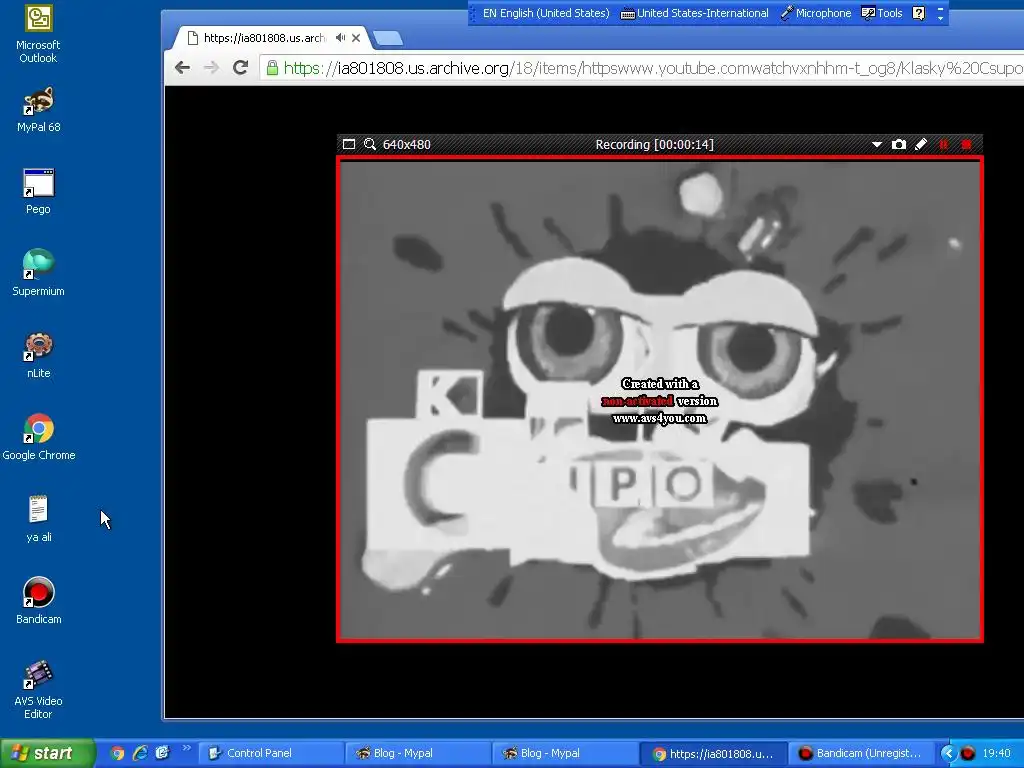Screen dimensions: 1024x768
Task: Open the Microsoft Outlook desktop icon
Action: (38, 34)
